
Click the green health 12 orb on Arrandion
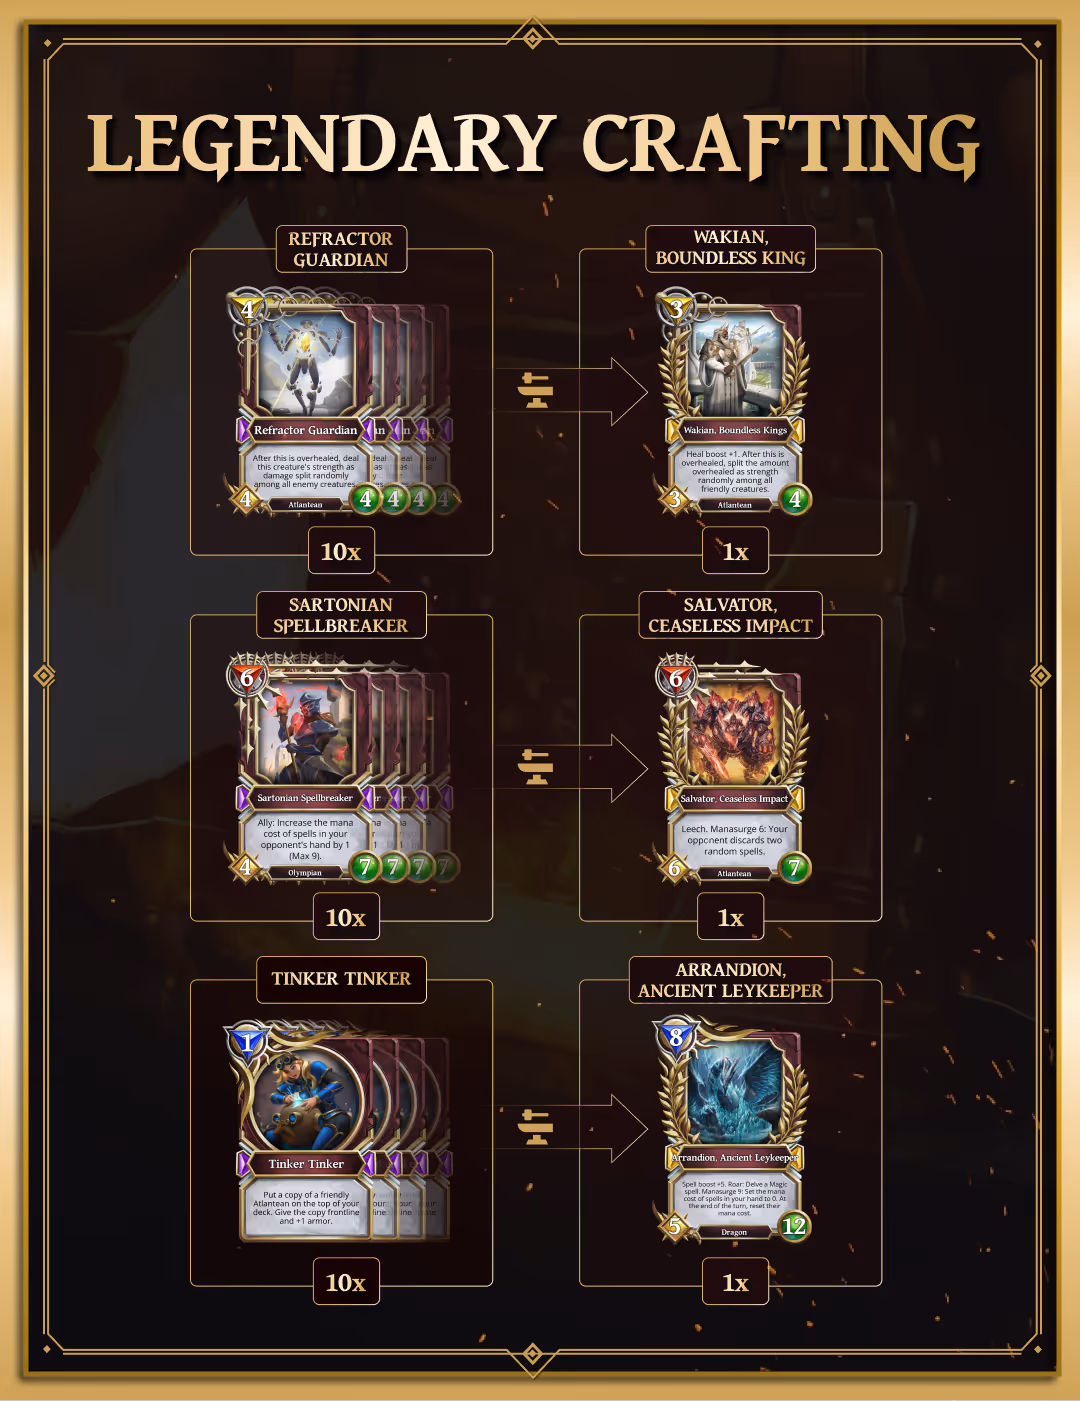point(794,1226)
